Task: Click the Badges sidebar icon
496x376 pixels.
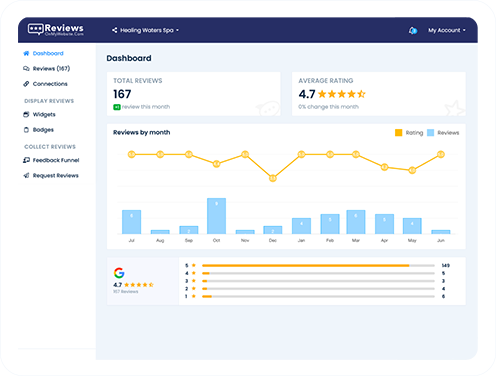Action: point(26,130)
